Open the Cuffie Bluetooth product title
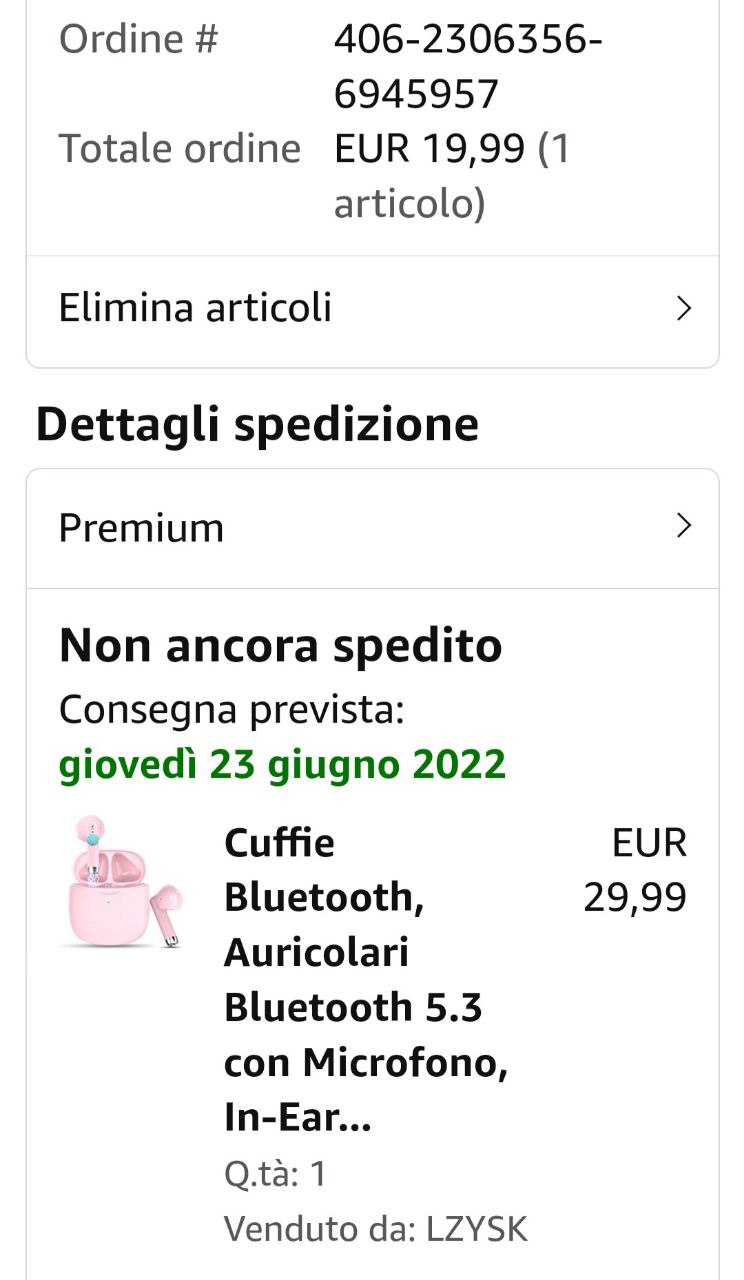744x1280 pixels. click(366, 979)
